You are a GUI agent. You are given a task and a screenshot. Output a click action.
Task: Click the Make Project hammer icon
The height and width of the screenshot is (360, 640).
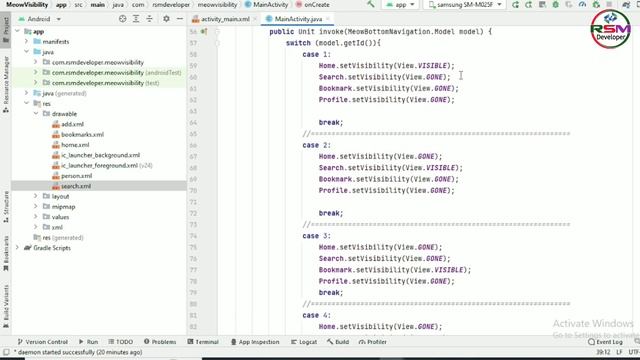[371, 4]
